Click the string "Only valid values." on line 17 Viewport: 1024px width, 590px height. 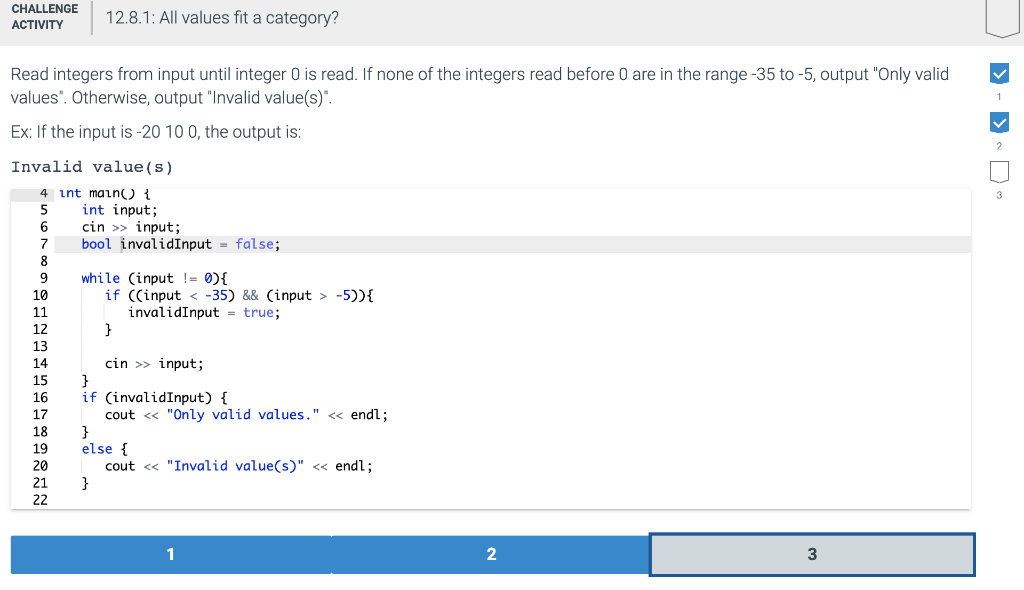(243, 414)
